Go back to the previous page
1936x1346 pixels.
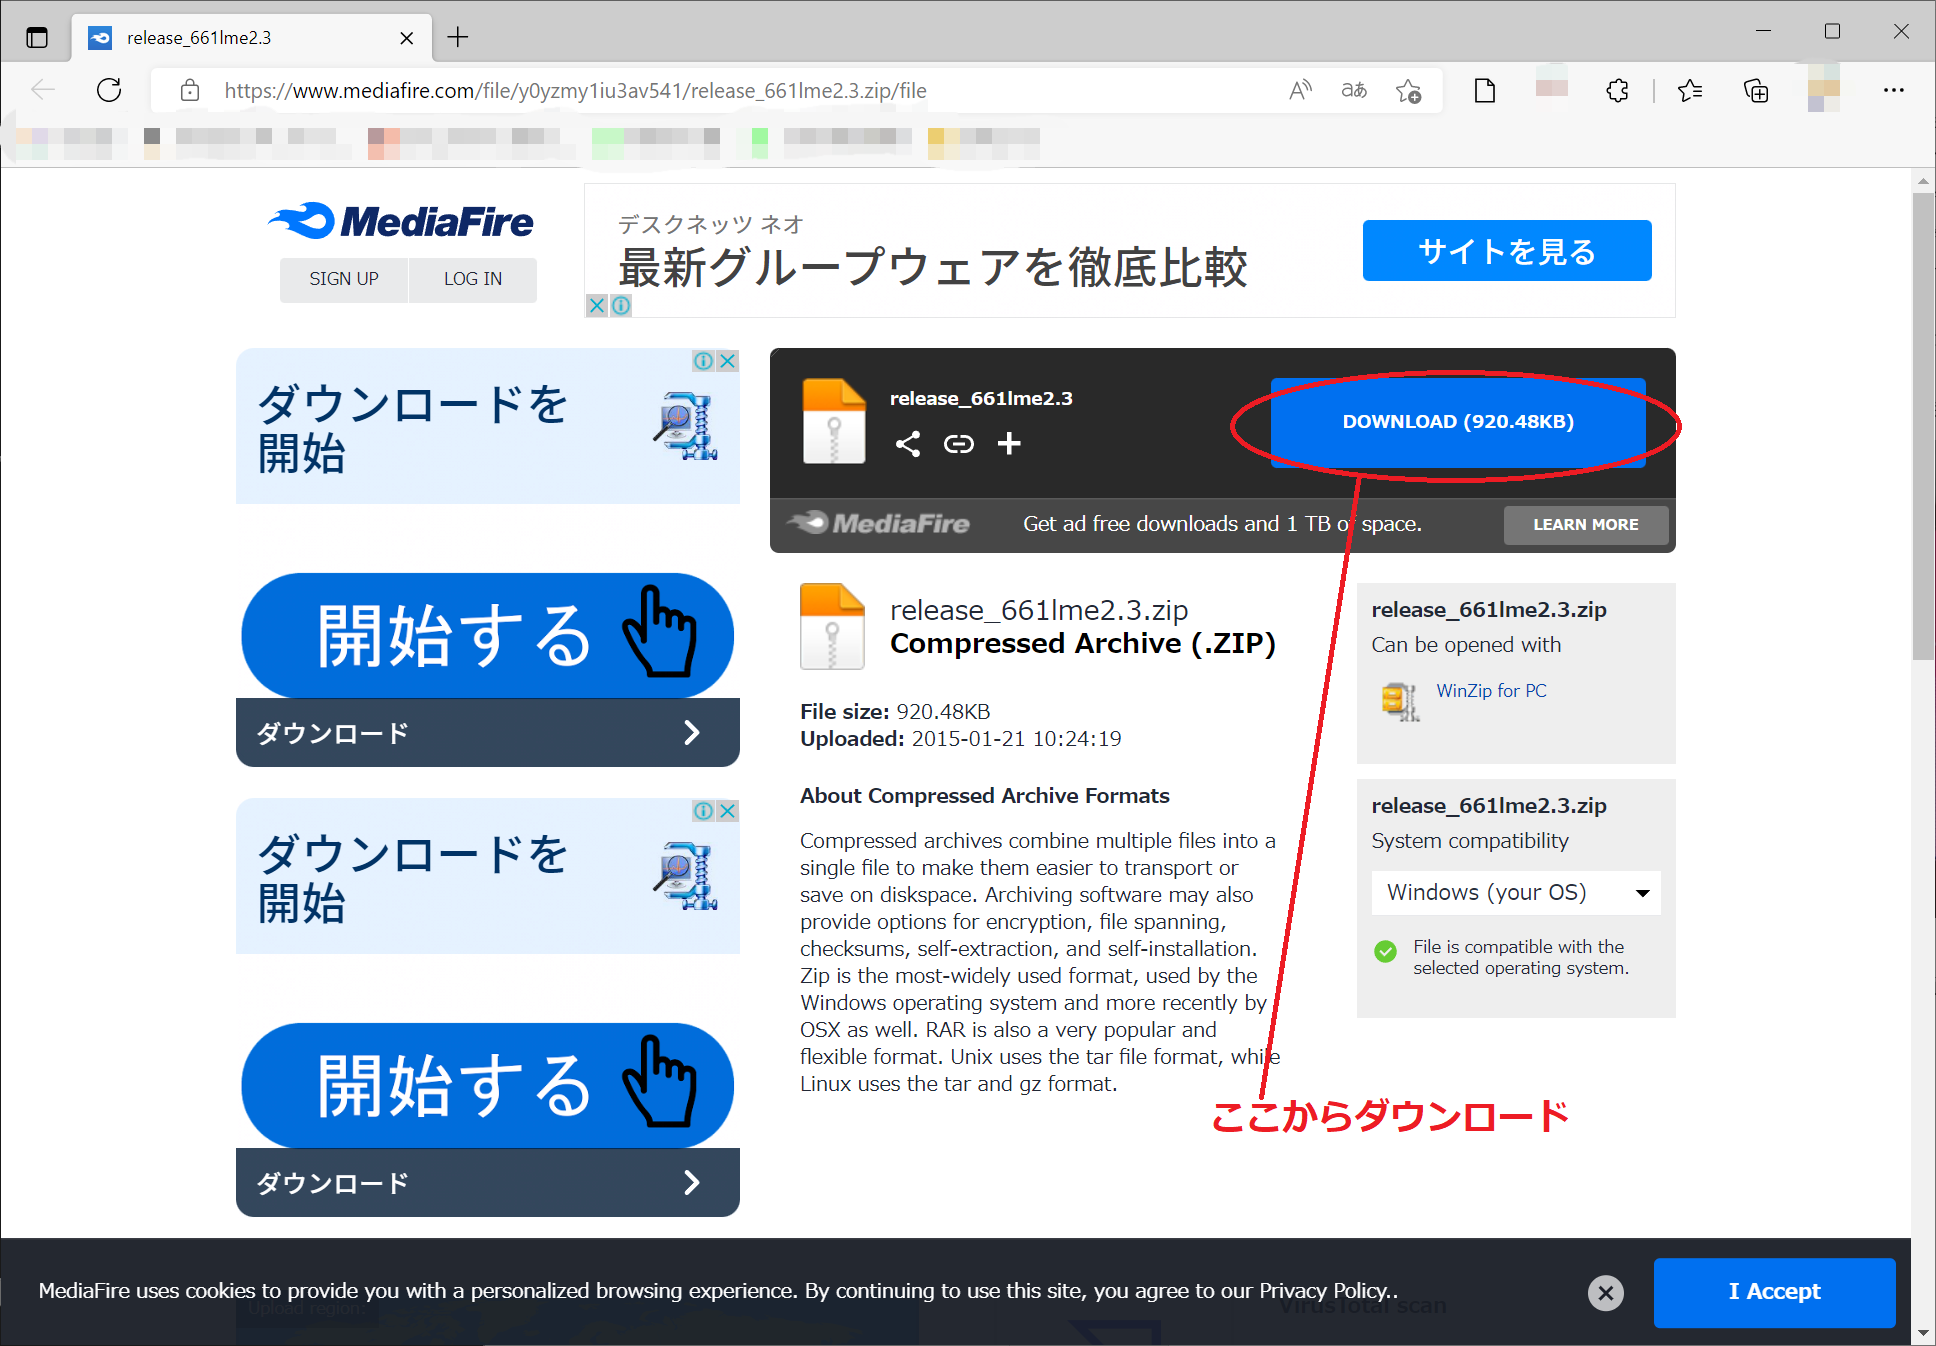43,90
